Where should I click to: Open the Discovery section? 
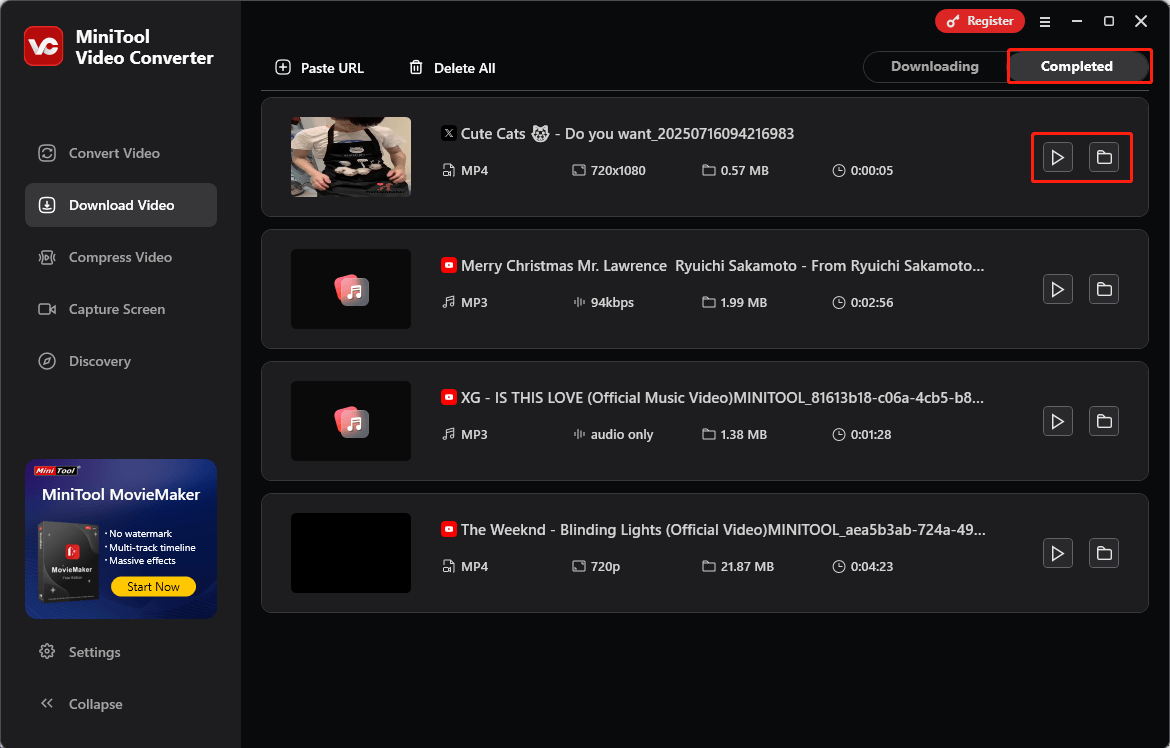[121, 361]
